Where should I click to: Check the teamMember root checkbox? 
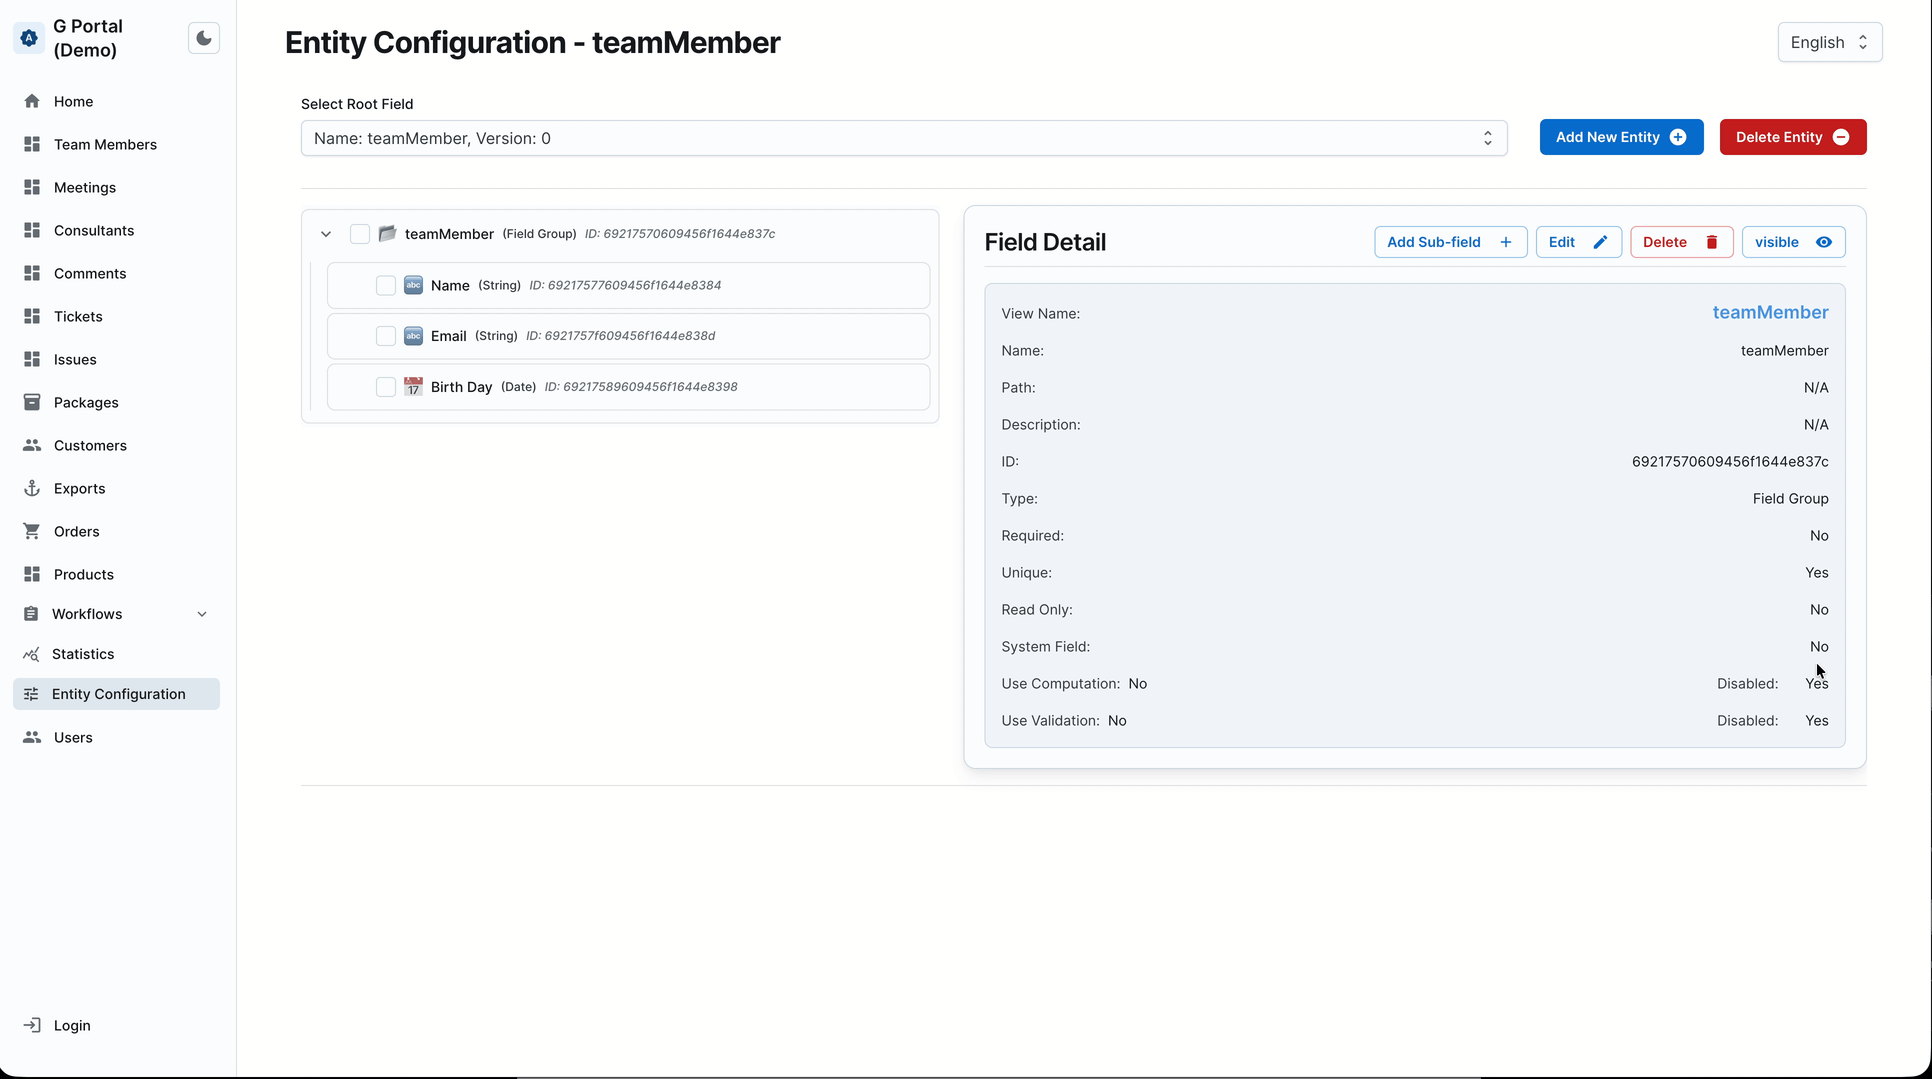(x=359, y=233)
